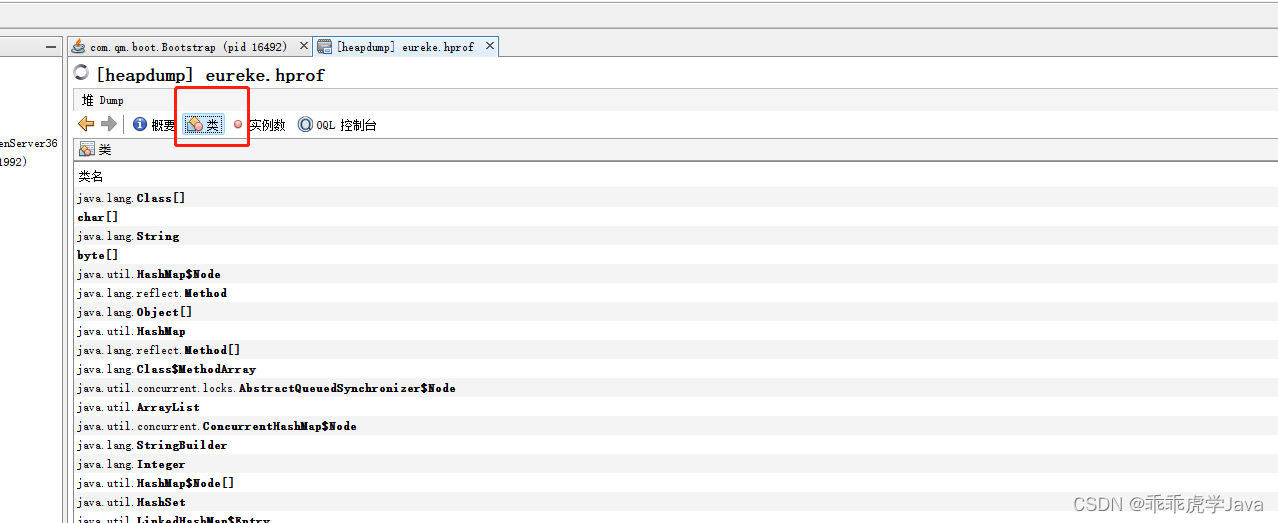Select the java.lang.Integer class row
This screenshot has width=1278, height=523.
click(131, 465)
